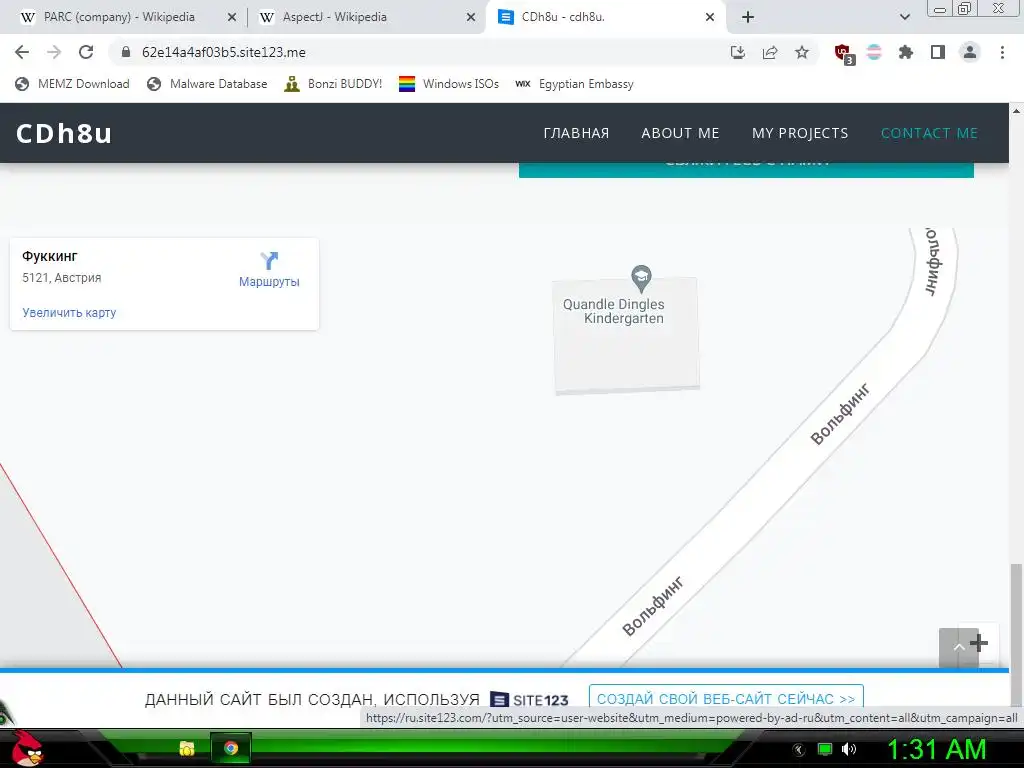Expand the tab search chevron
Viewport: 1024px width, 768px height.
click(x=904, y=17)
